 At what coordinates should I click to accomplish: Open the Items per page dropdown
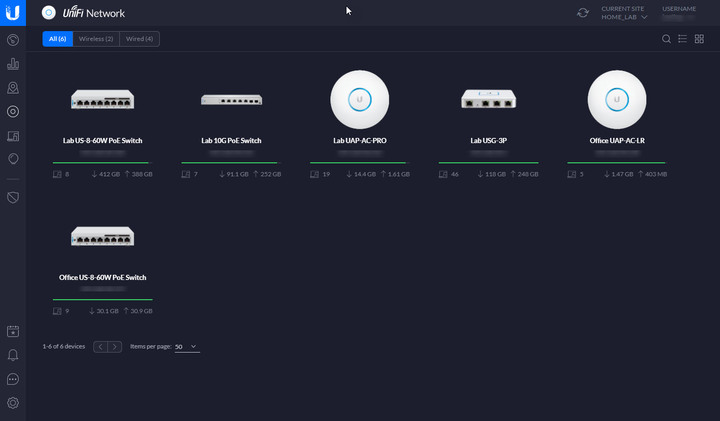pos(187,347)
